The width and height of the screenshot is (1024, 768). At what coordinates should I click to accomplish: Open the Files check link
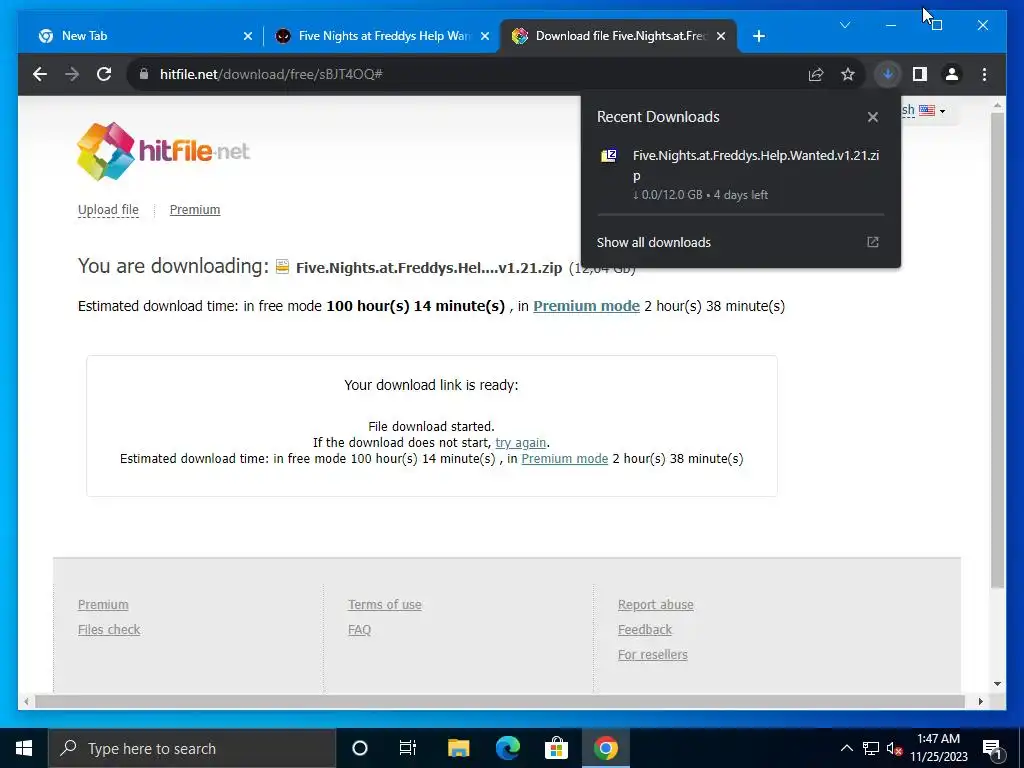click(109, 630)
